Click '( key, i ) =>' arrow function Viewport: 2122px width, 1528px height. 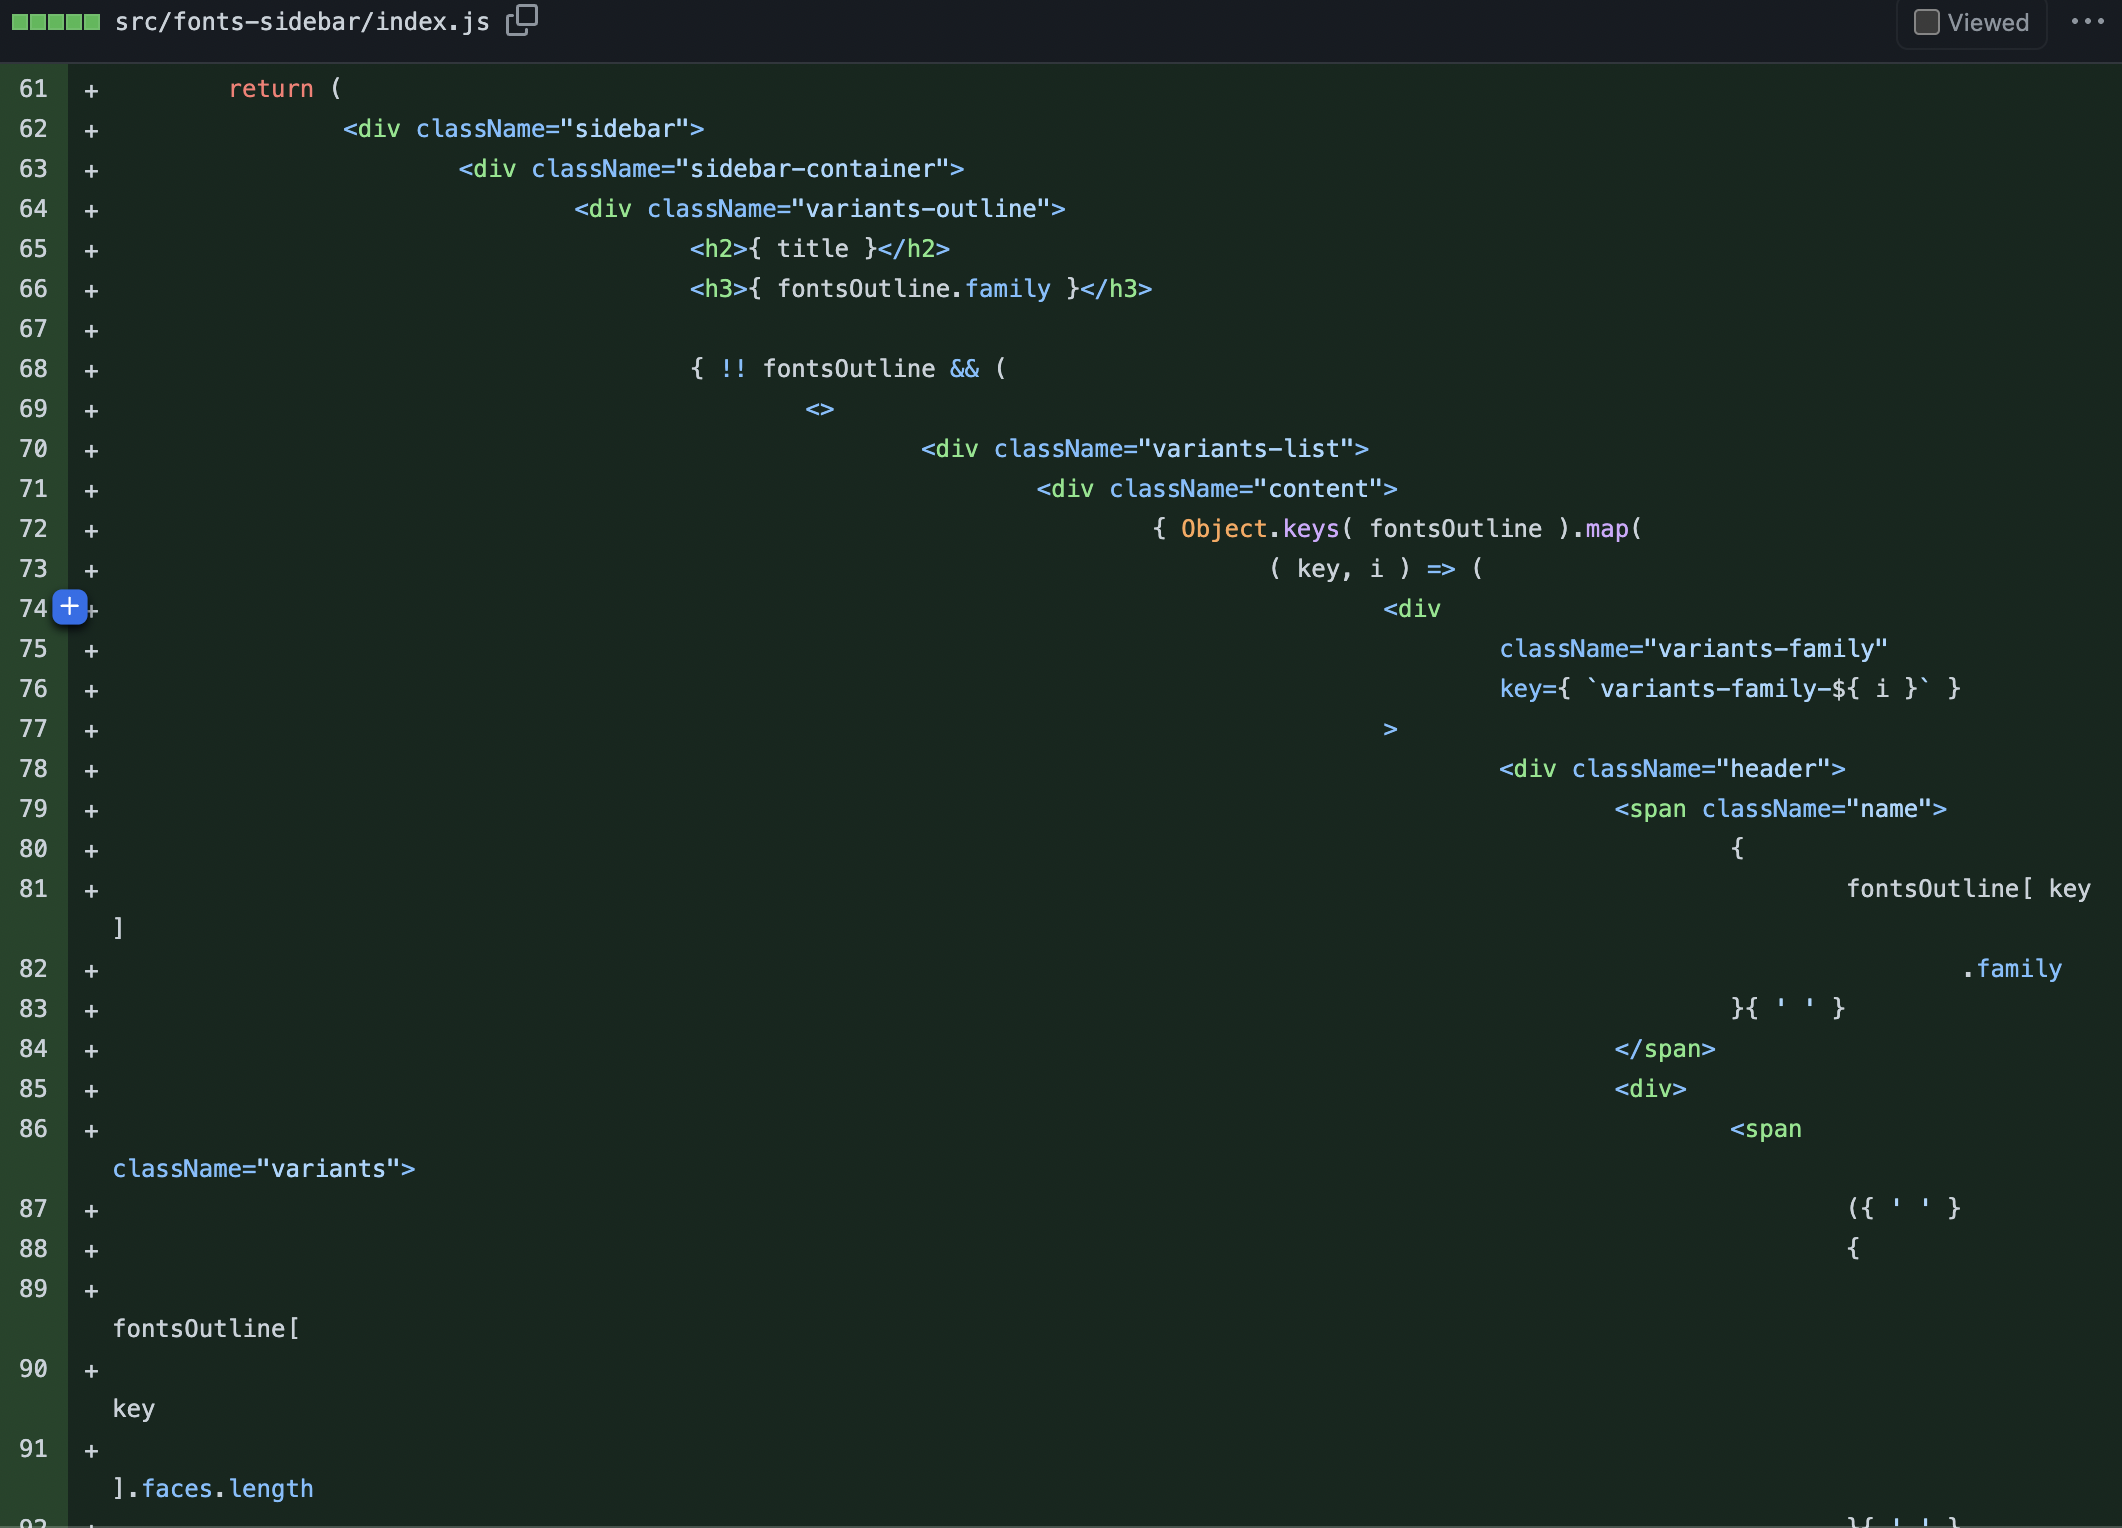(1362, 569)
